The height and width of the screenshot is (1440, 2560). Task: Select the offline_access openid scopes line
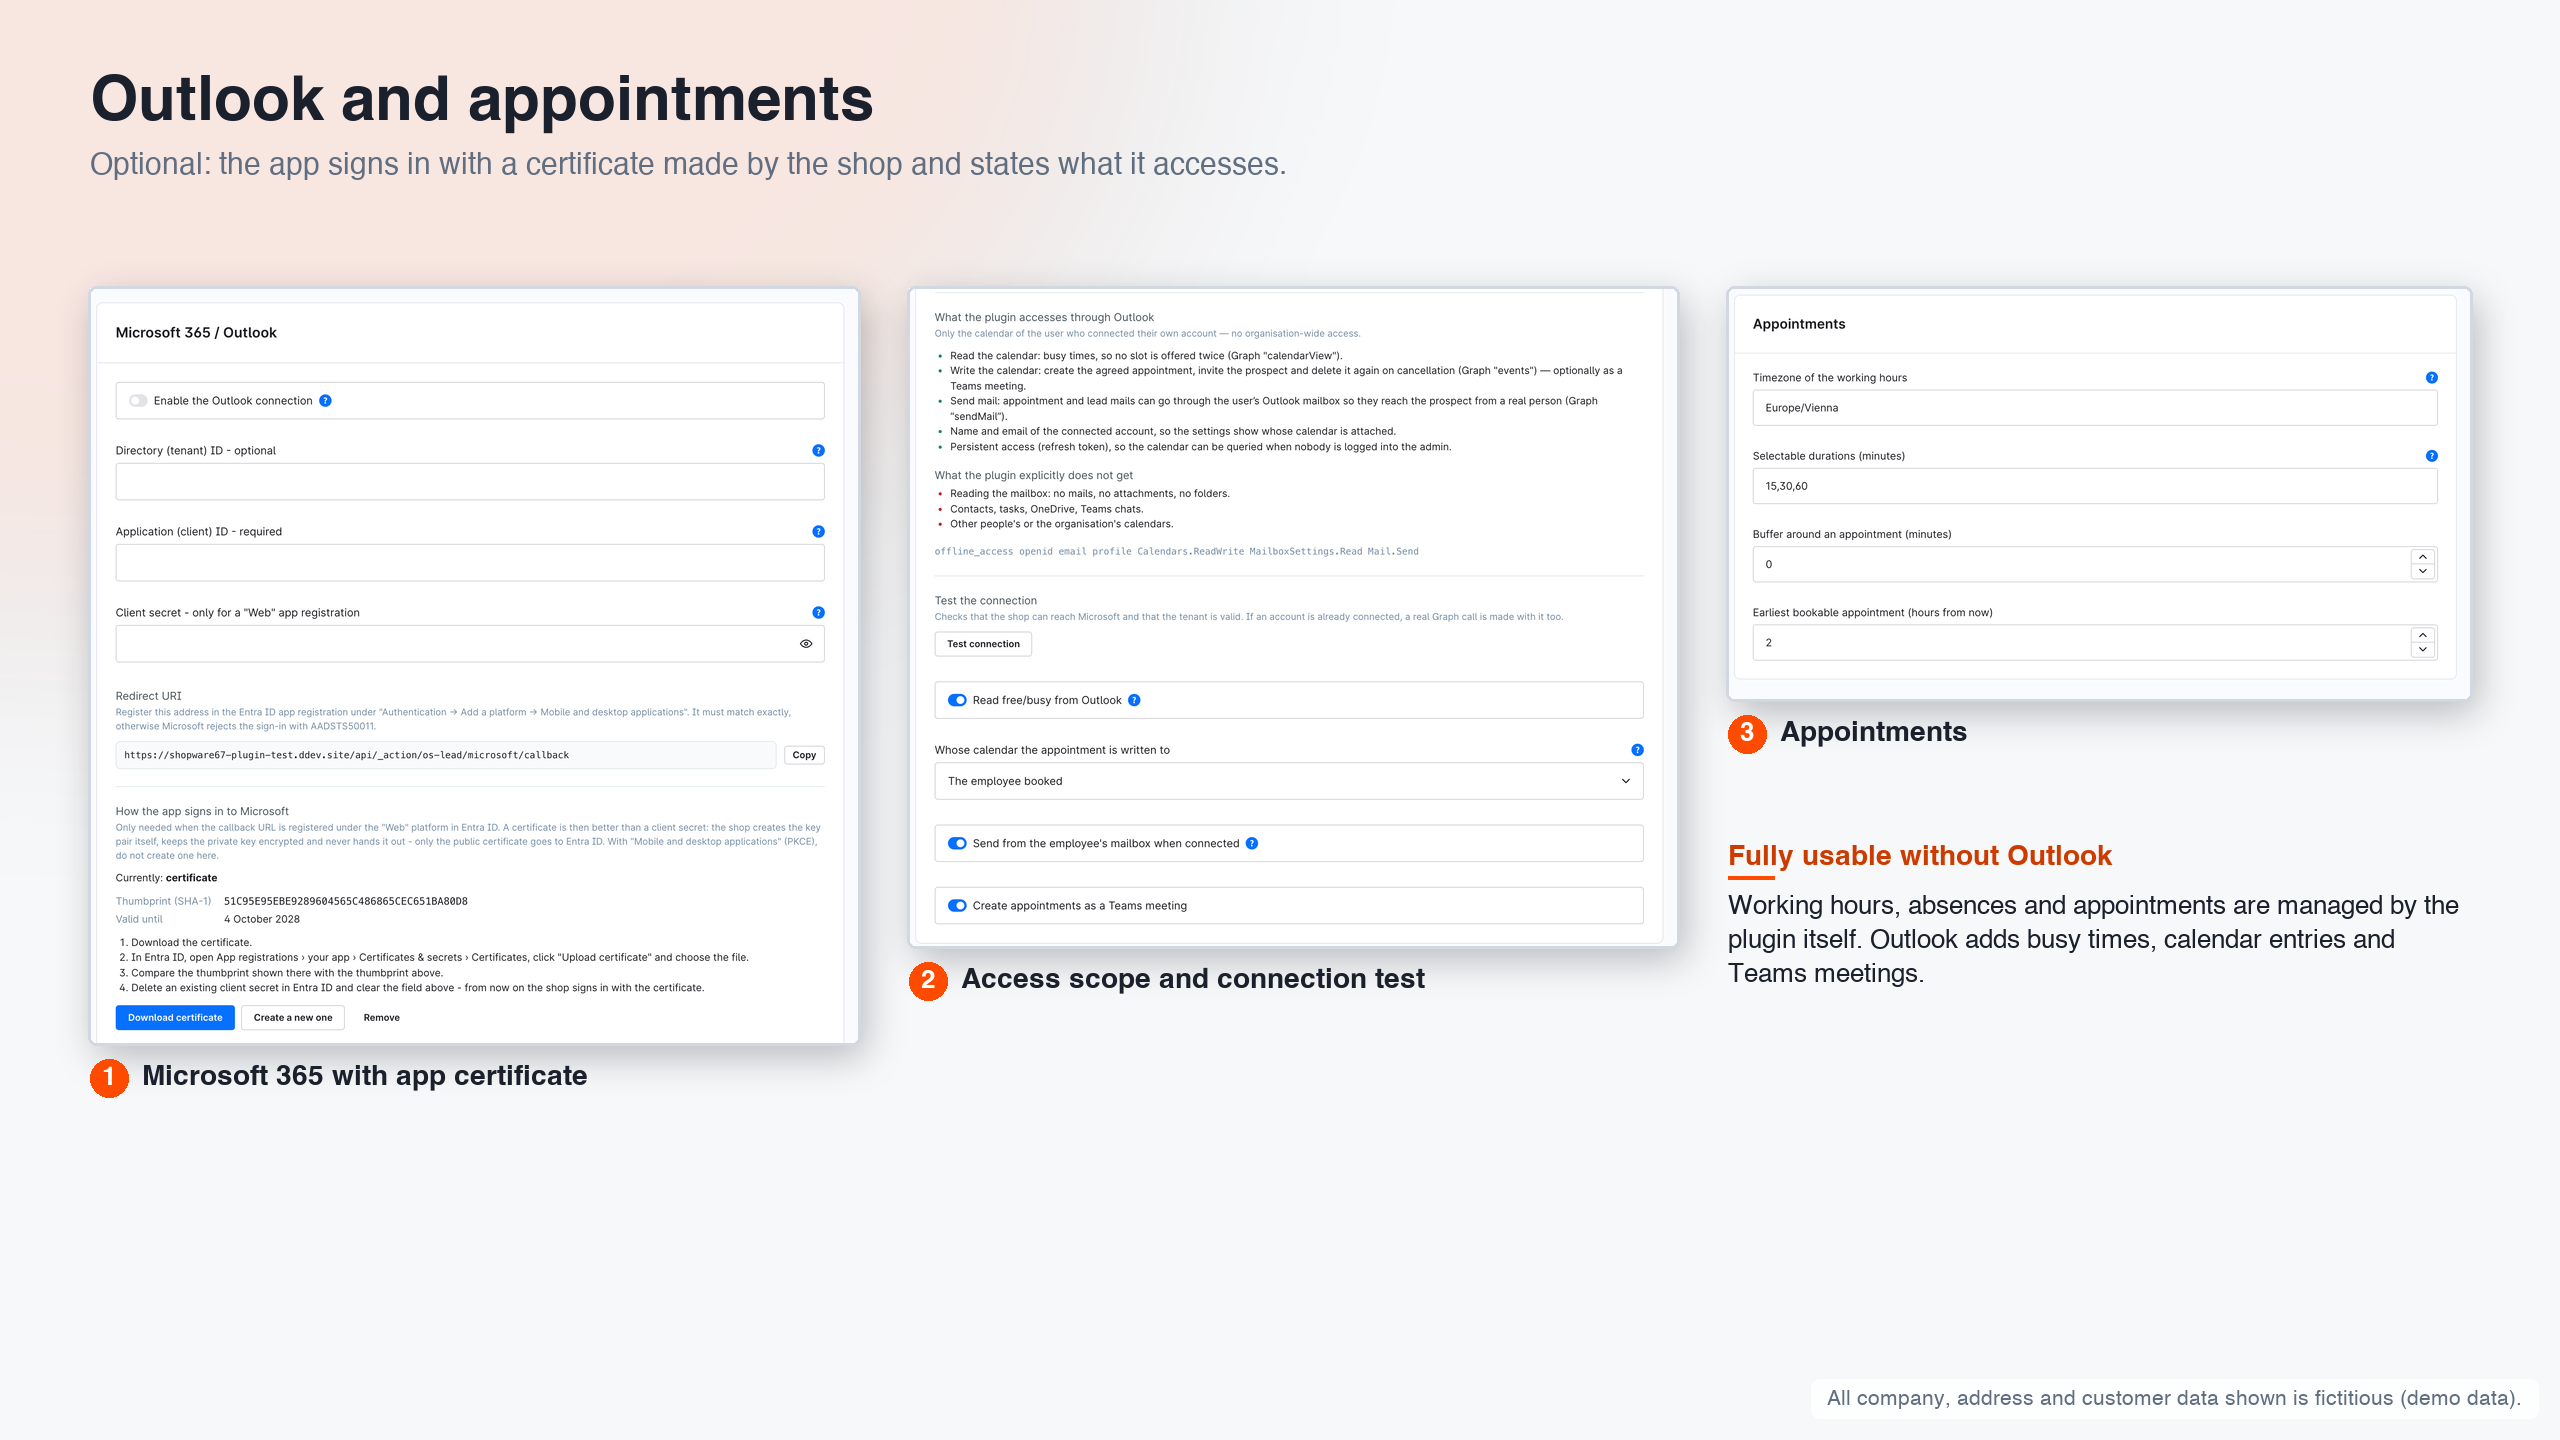tap(1176, 552)
